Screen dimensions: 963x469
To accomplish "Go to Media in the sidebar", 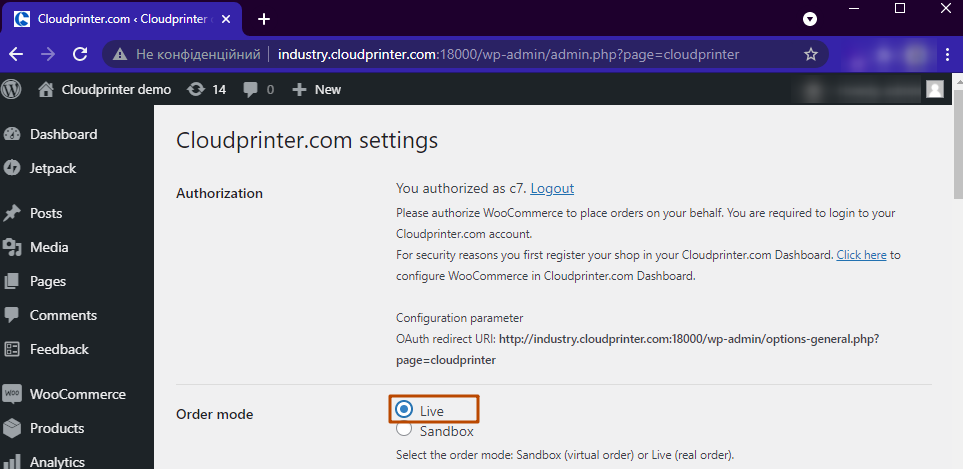I will [49, 247].
